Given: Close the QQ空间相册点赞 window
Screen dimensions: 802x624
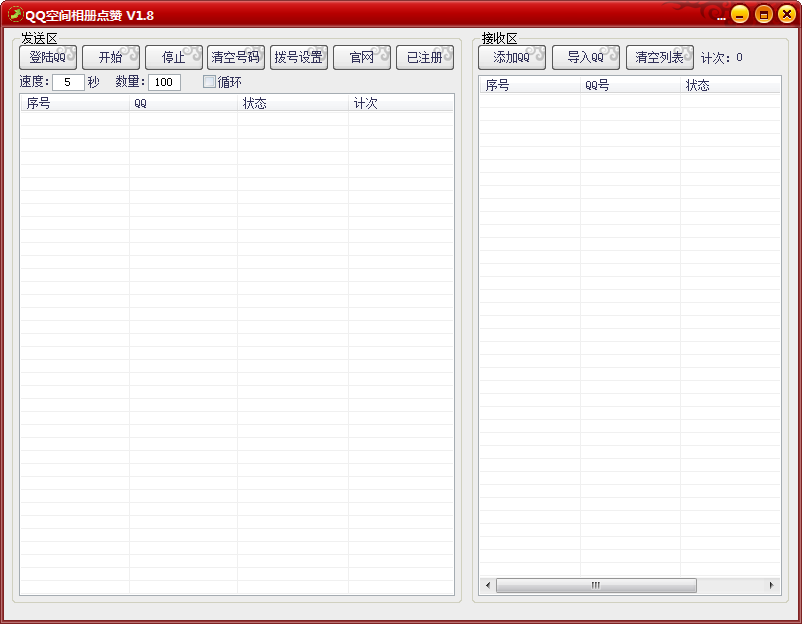Looking at the screenshot, I should 787,14.
